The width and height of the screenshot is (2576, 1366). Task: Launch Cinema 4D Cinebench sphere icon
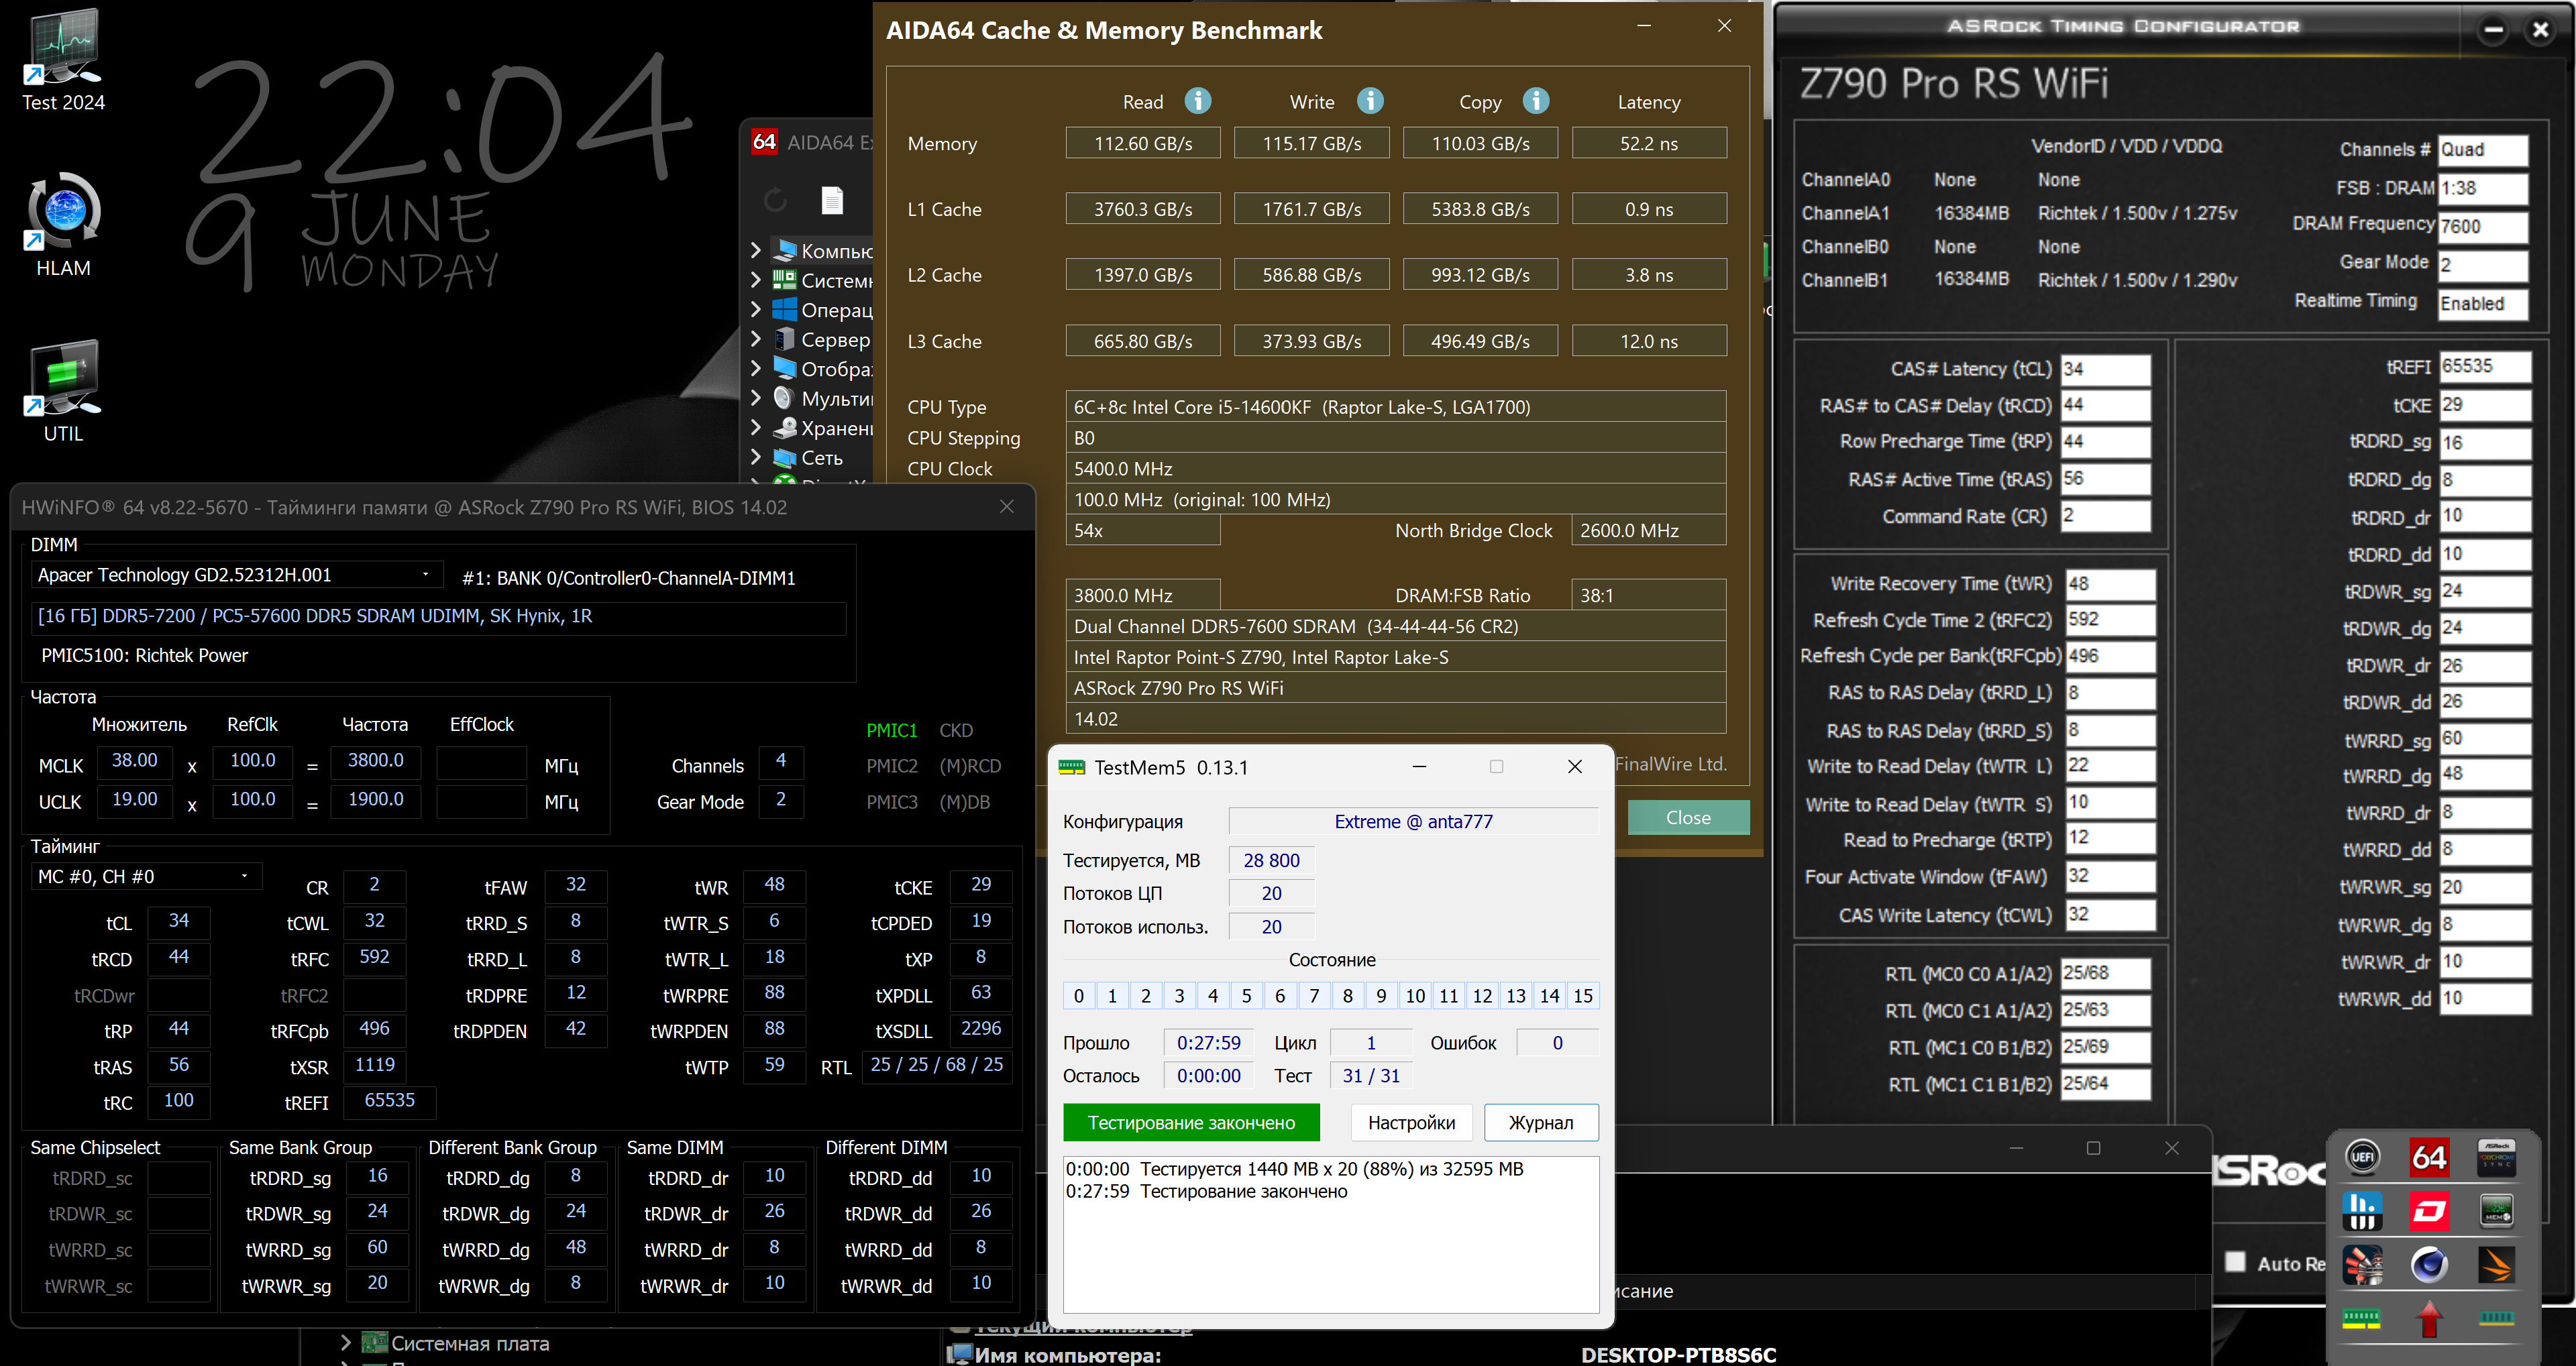point(2429,1265)
